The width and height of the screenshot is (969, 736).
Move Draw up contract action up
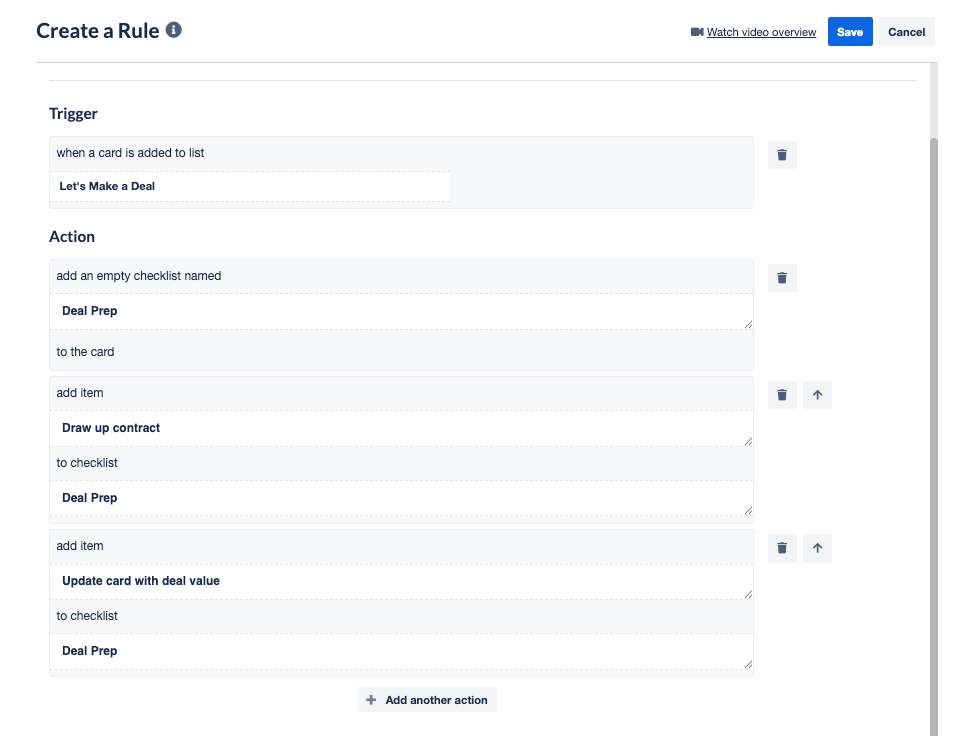point(817,395)
